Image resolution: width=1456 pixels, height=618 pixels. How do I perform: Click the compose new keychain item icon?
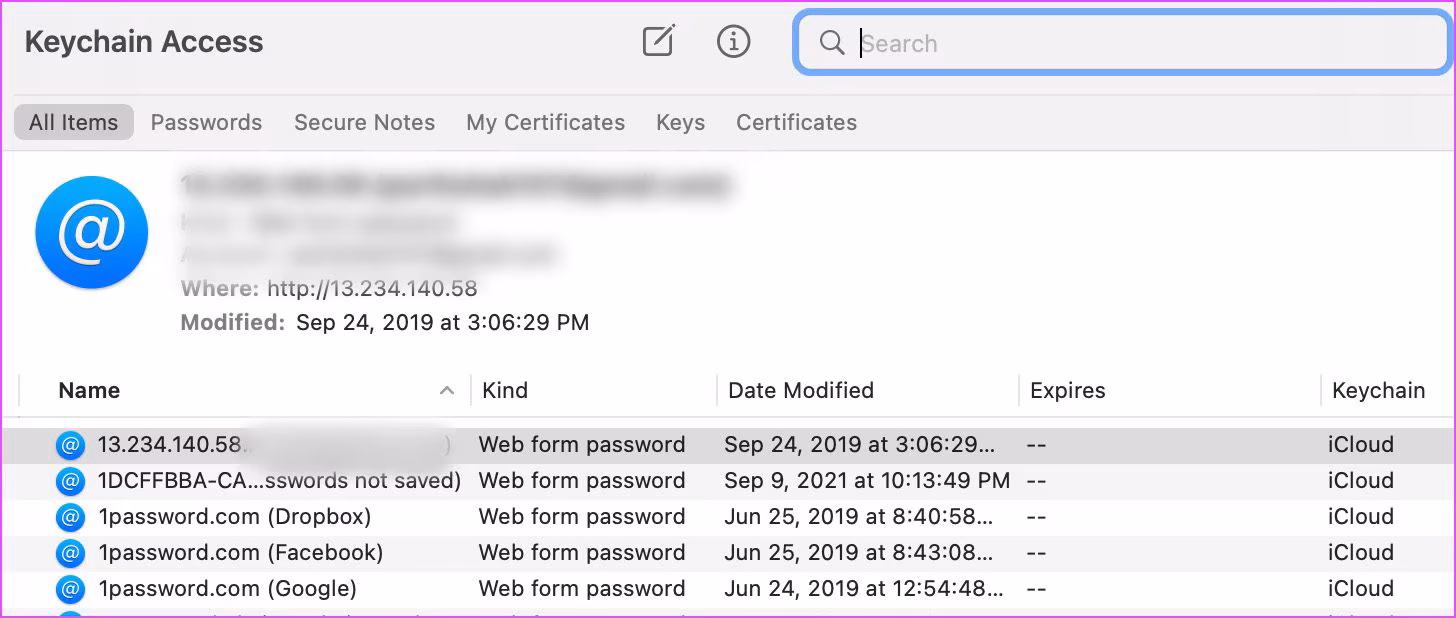[658, 42]
